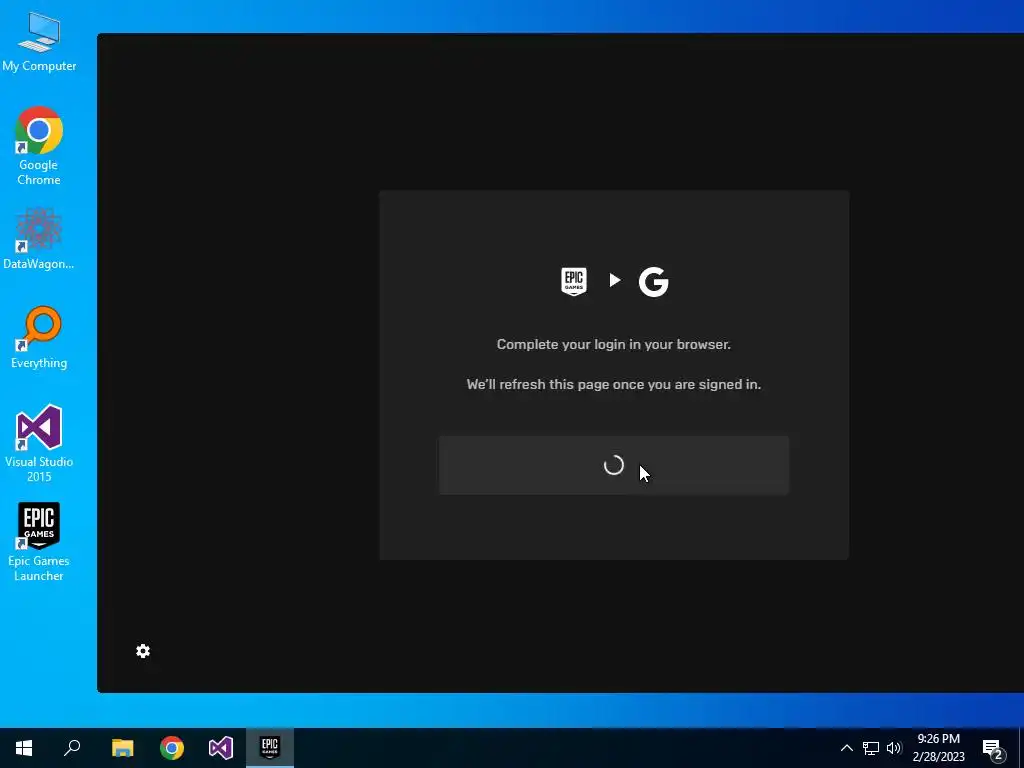Click 'Complete your login in your browser.' text
1024x768 pixels.
coord(614,344)
